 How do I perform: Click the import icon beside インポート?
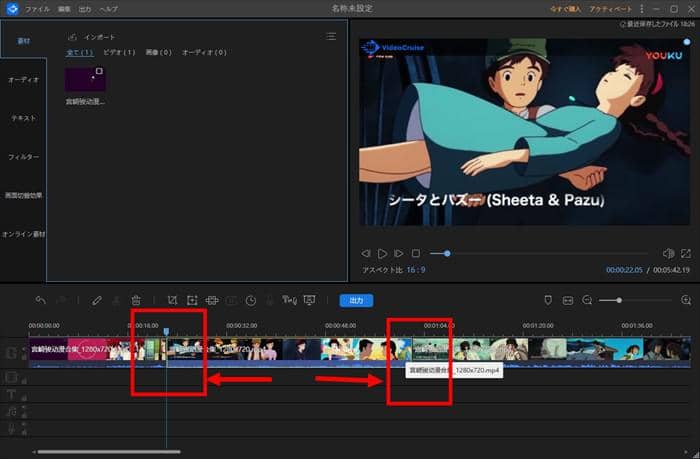coord(72,37)
